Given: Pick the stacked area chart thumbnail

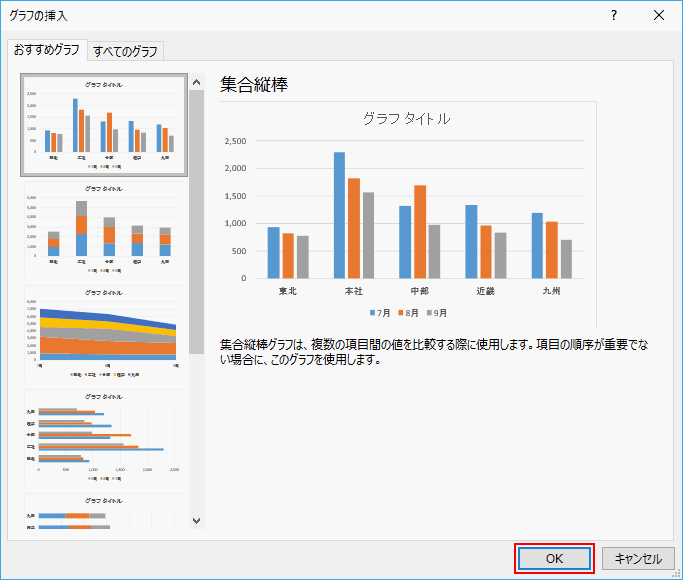Looking at the screenshot, I should [104, 333].
